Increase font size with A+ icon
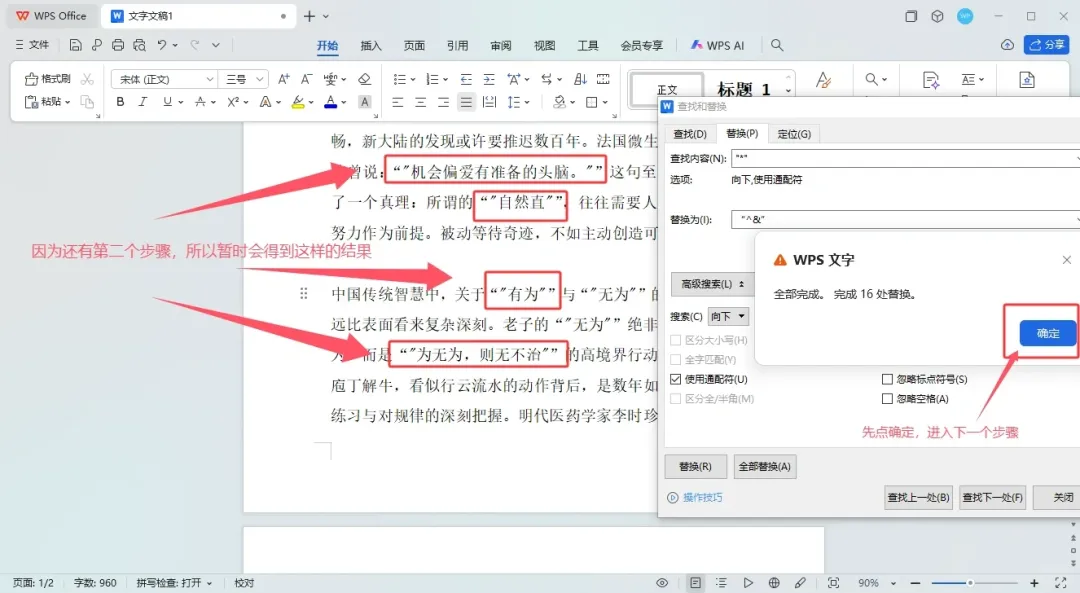The image size is (1080, 593). coord(283,79)
